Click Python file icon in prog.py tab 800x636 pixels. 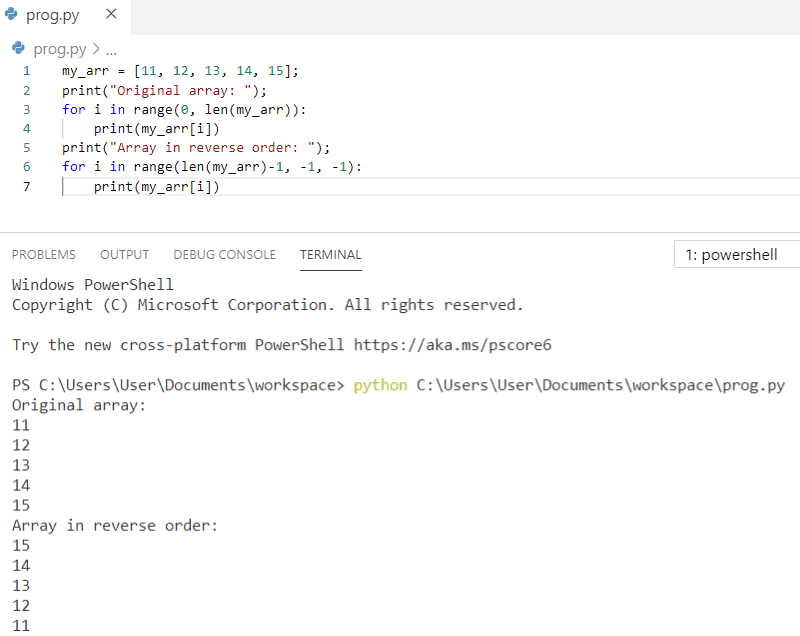coord(11,14)
